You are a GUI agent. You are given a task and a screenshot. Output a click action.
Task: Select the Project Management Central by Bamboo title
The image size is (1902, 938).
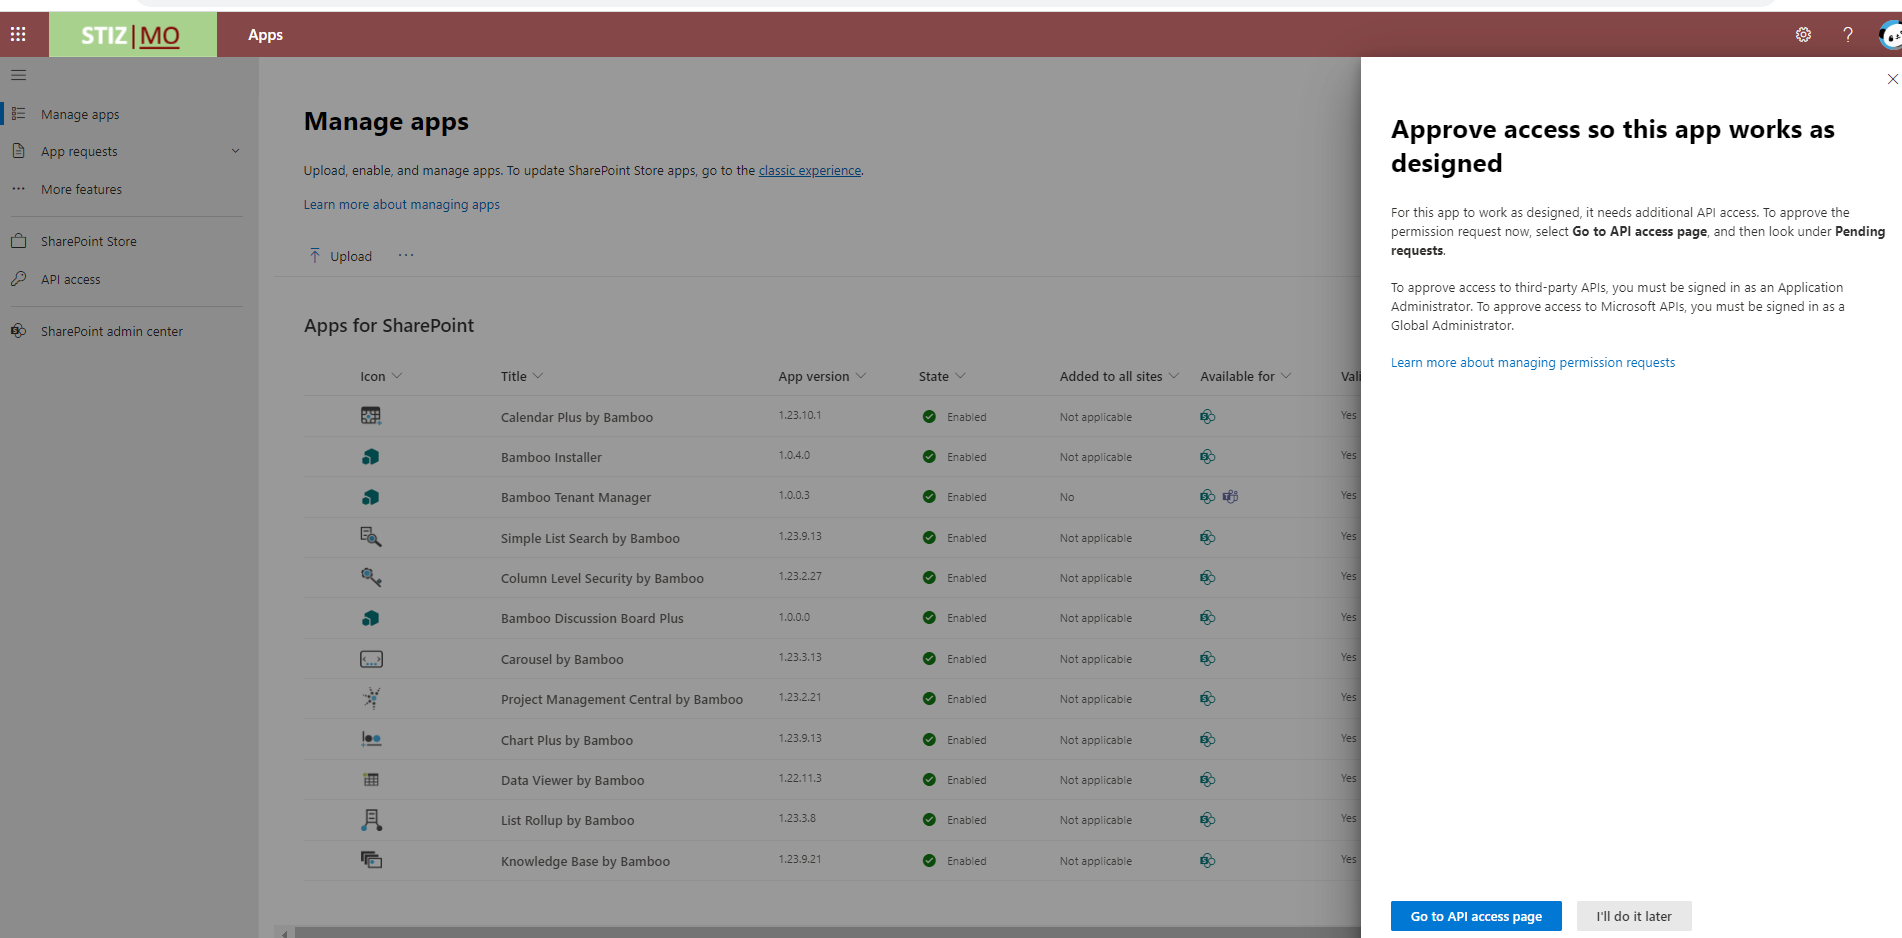622,699
